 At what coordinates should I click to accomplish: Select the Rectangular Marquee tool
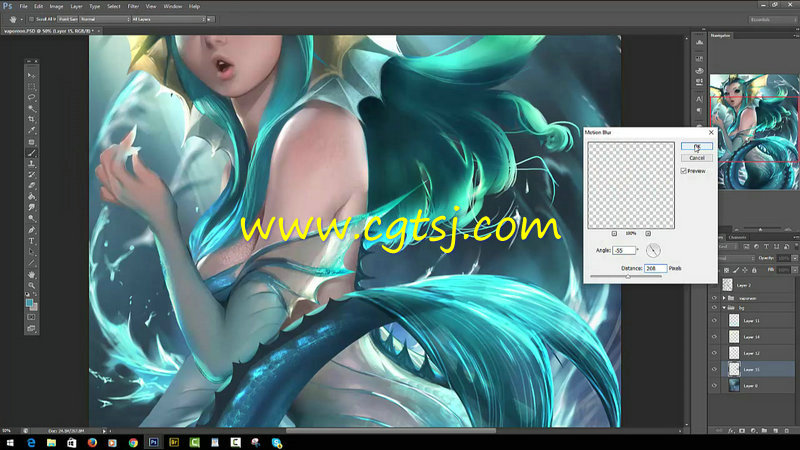pos(31,86)
